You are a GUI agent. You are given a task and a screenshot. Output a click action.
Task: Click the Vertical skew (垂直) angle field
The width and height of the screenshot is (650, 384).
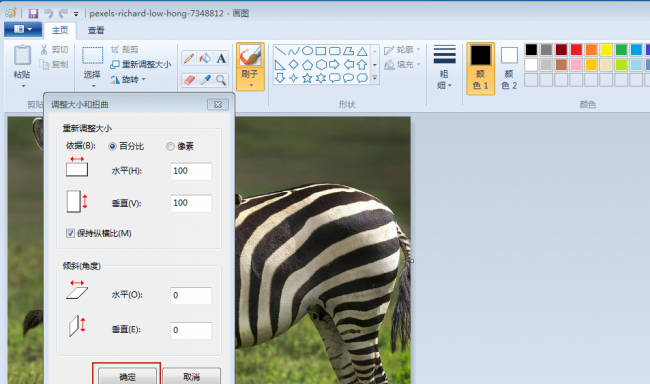coord(191,330)
